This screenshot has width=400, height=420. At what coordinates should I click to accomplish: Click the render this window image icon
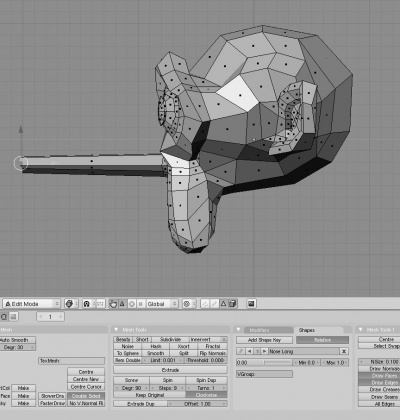[x=251, y=304]
